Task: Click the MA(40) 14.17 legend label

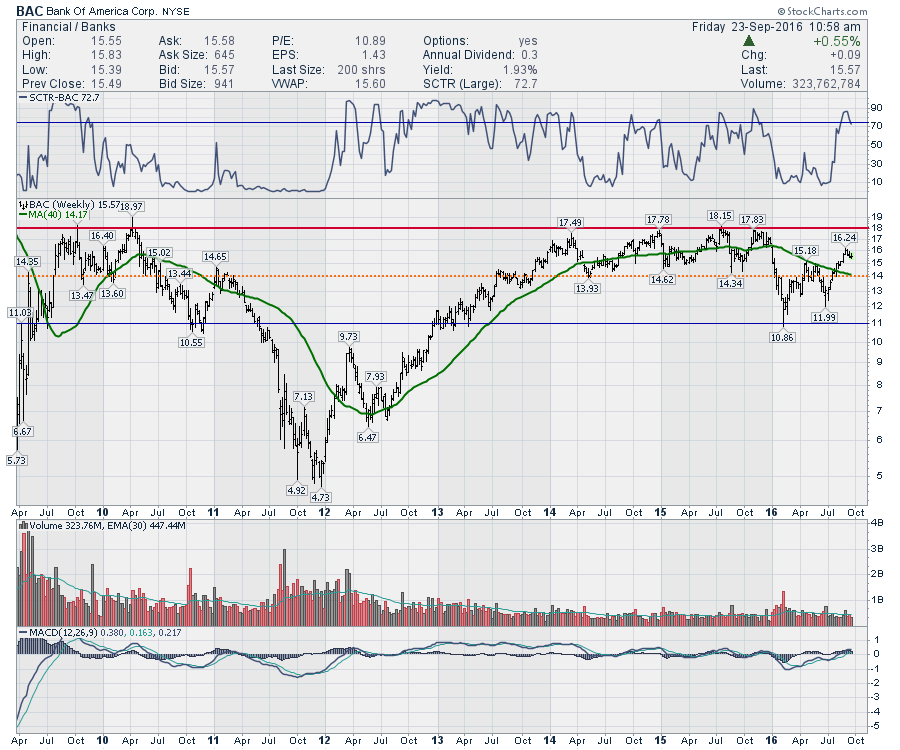Action: point(53,215)
